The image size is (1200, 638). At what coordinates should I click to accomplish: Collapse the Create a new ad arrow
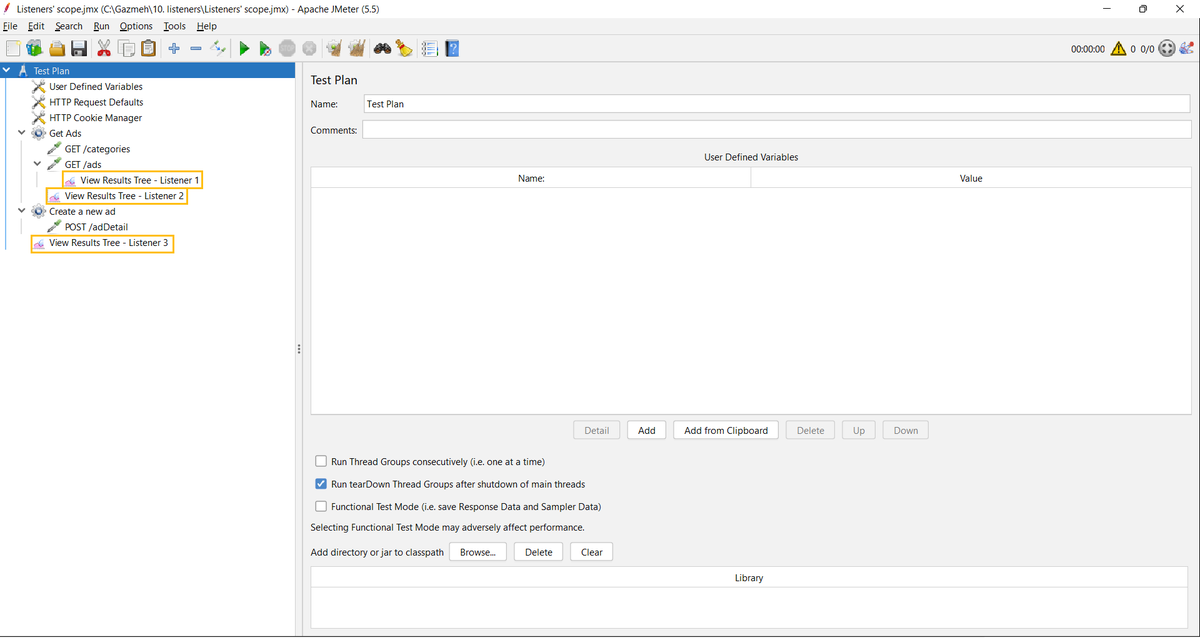[x=22, y=211]
